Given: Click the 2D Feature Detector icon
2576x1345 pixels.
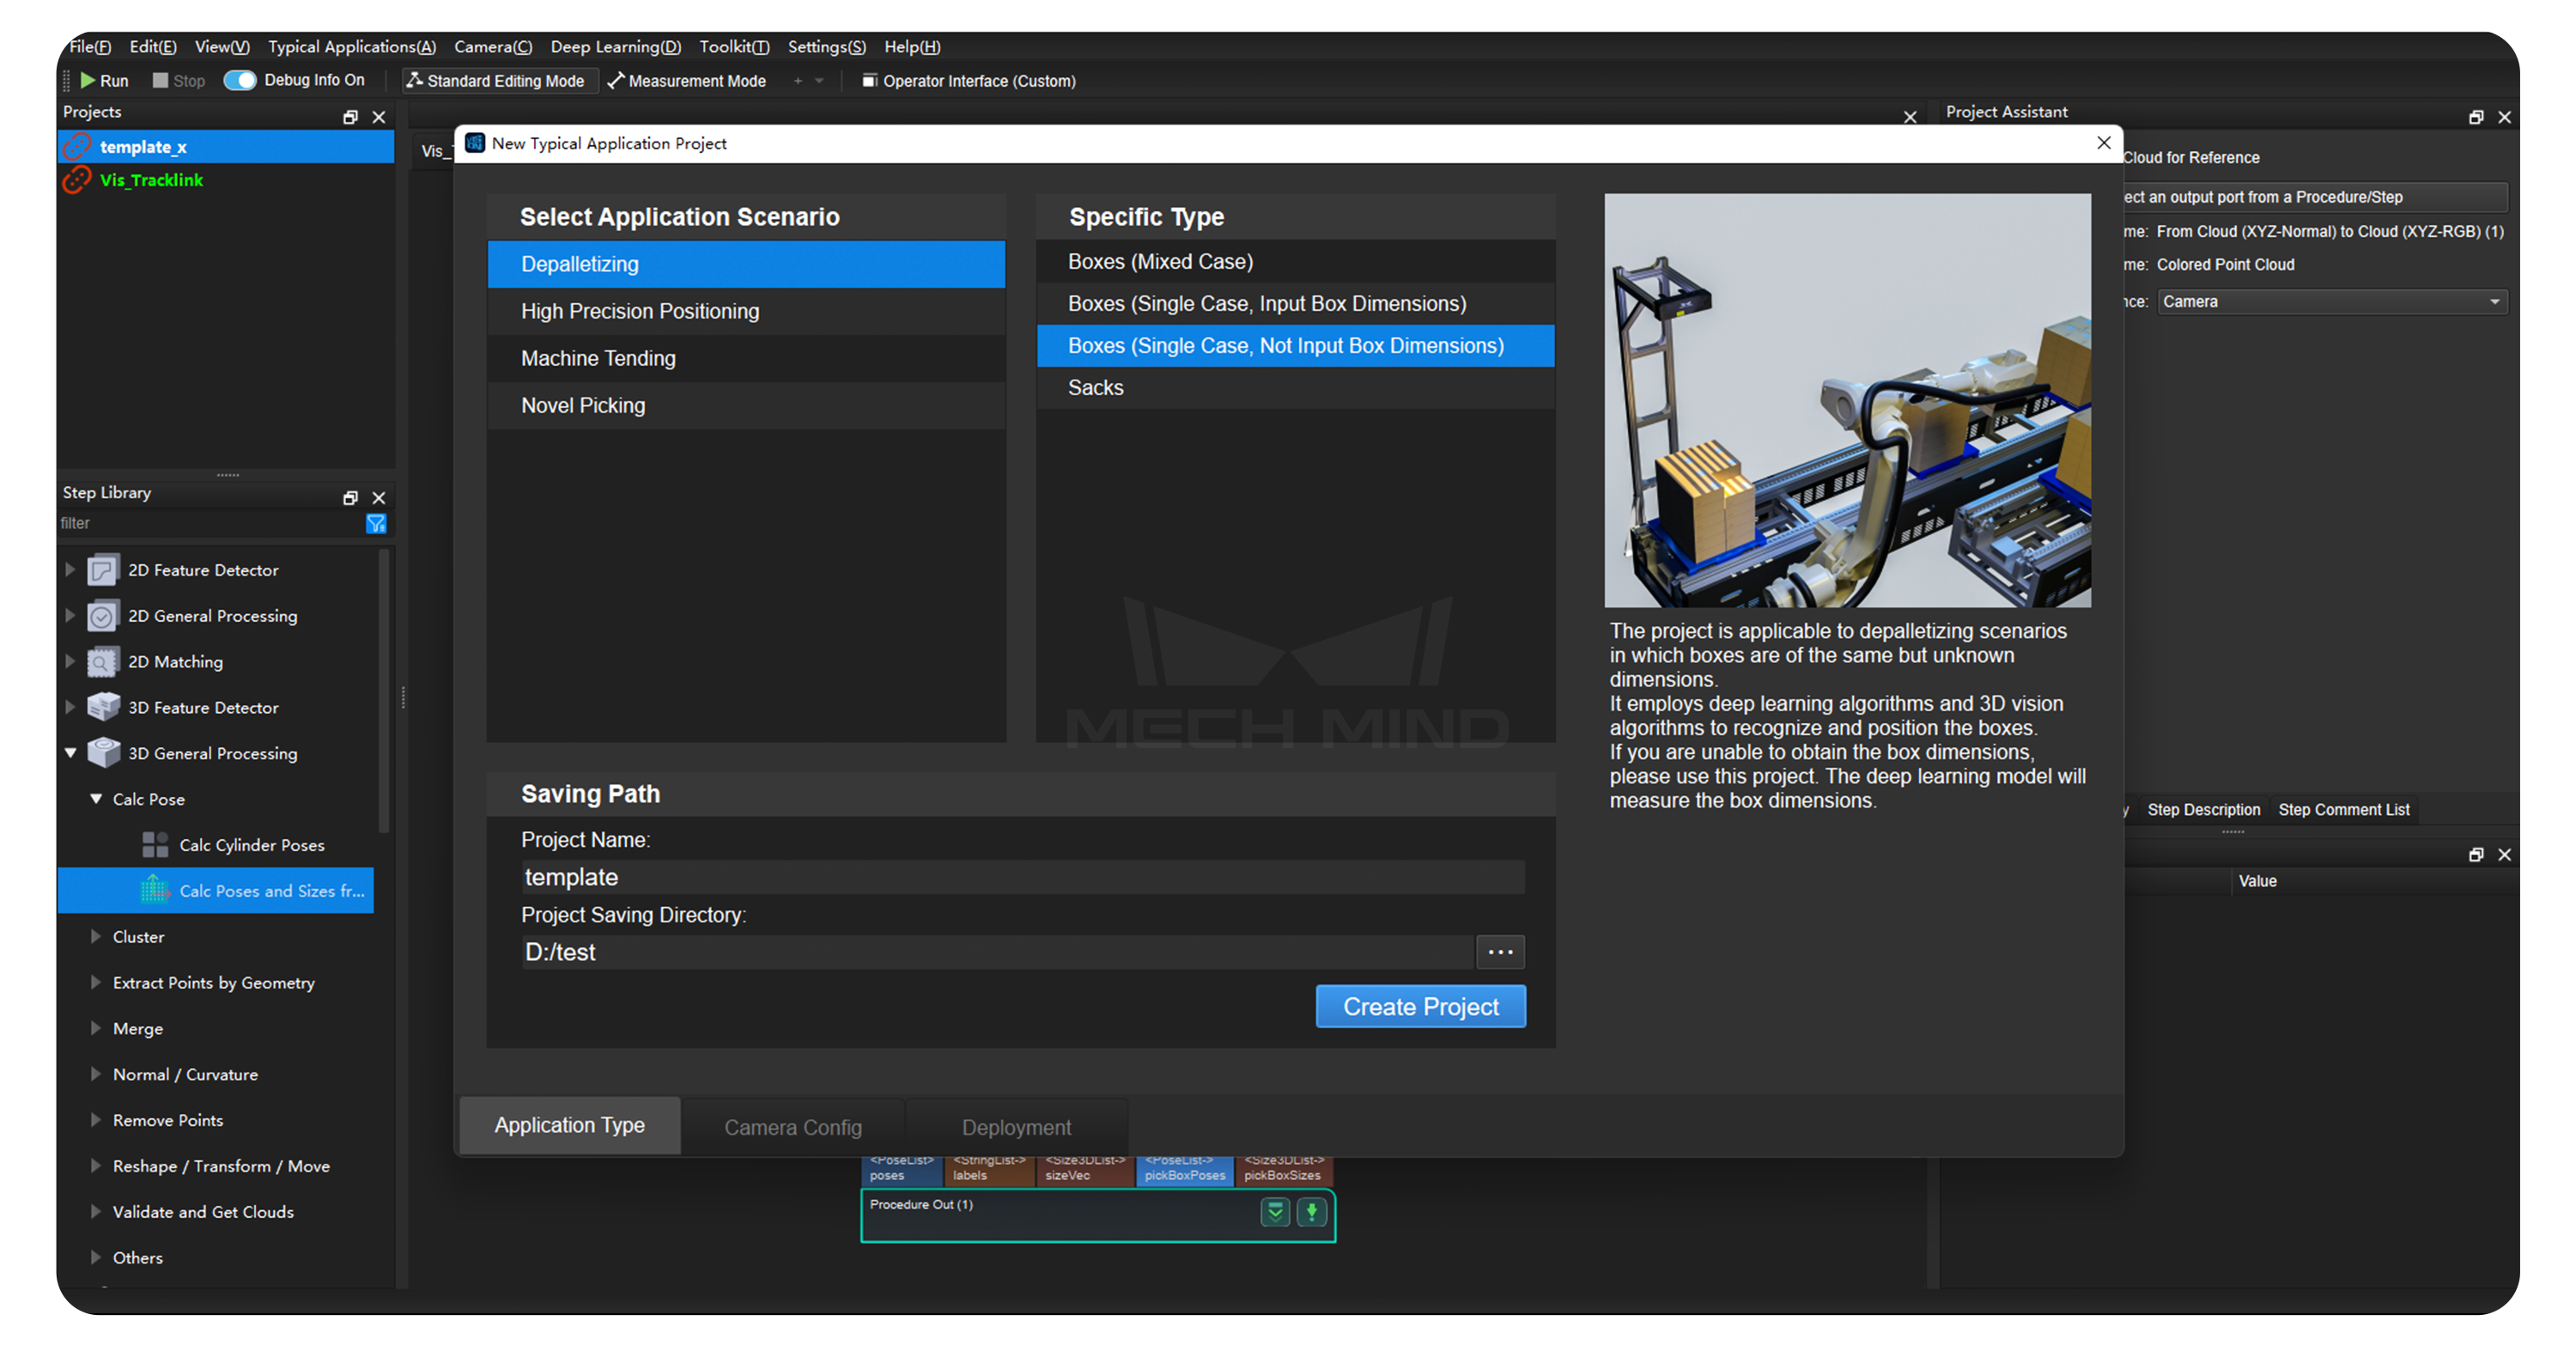Looking at the screenshot, I should (x=102, y=570).
